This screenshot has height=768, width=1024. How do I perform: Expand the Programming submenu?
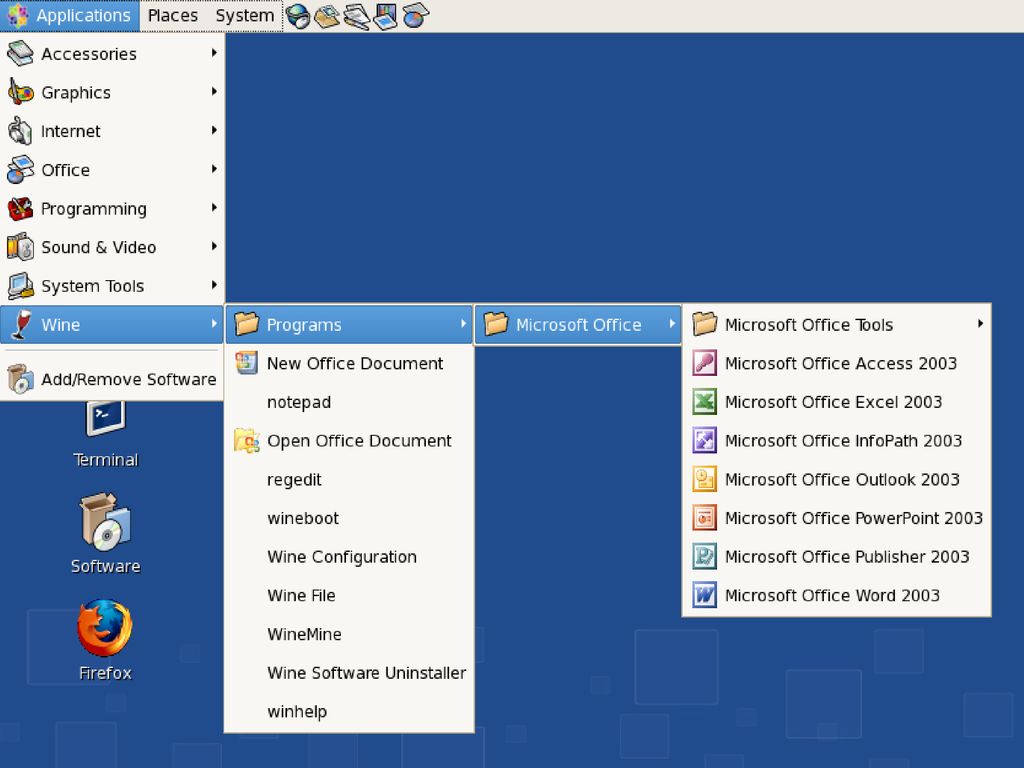112,208
